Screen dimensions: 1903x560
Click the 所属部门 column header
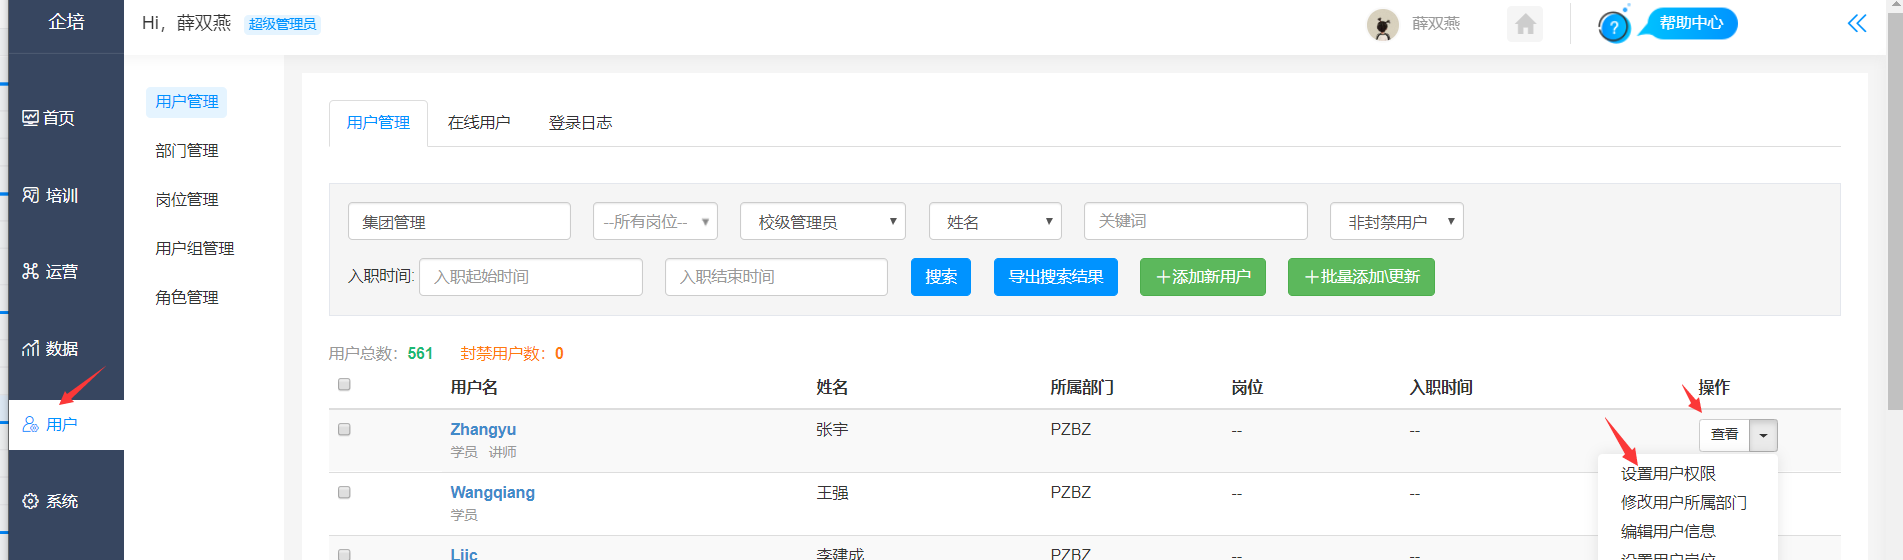1082,388
